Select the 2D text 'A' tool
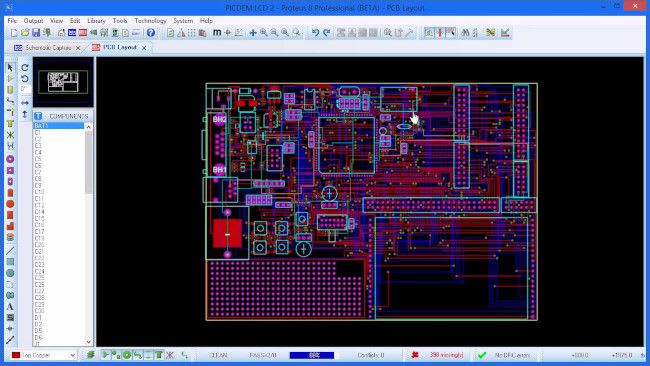Screen dimensions: 650x366 coord(10,307)
